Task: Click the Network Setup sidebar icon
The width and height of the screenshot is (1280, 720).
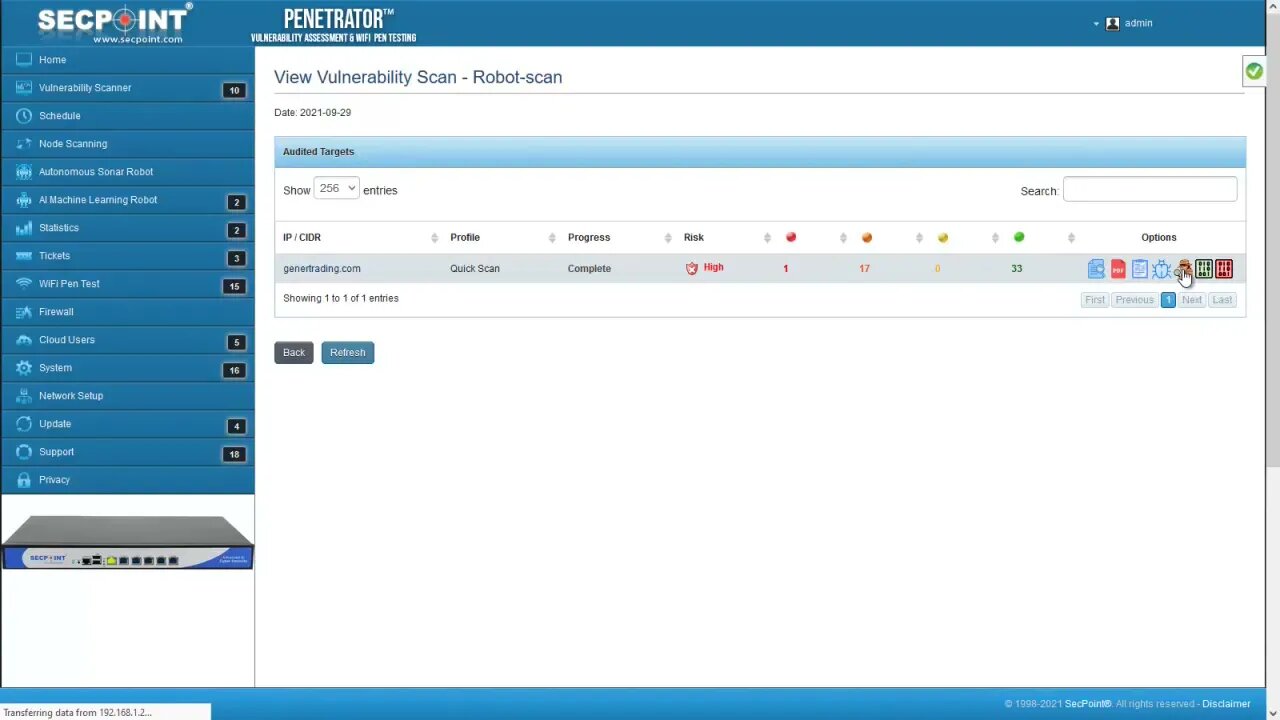Action: click(x=24, y=396)
